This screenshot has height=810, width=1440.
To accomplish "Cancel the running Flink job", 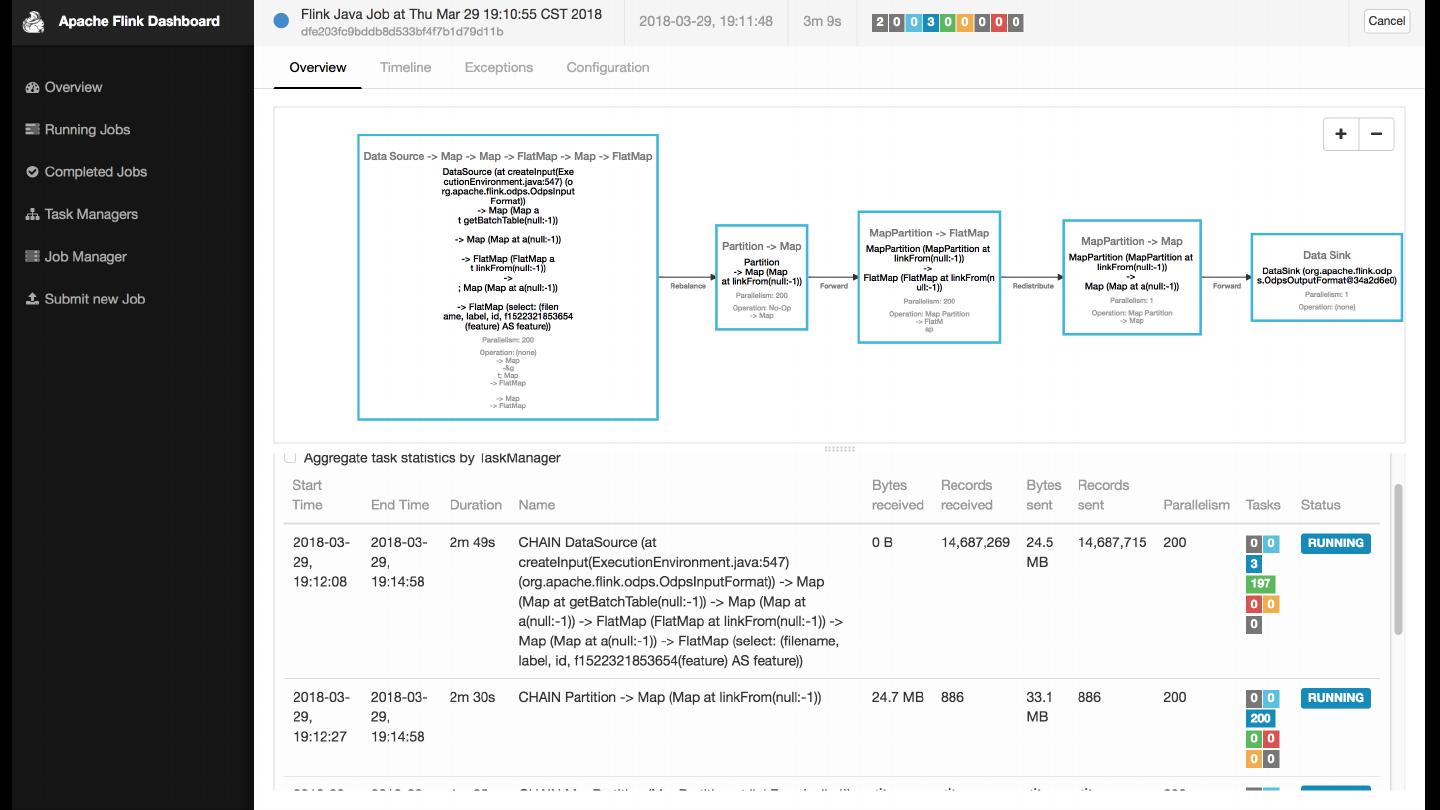I will click(x=1387, y=21).
